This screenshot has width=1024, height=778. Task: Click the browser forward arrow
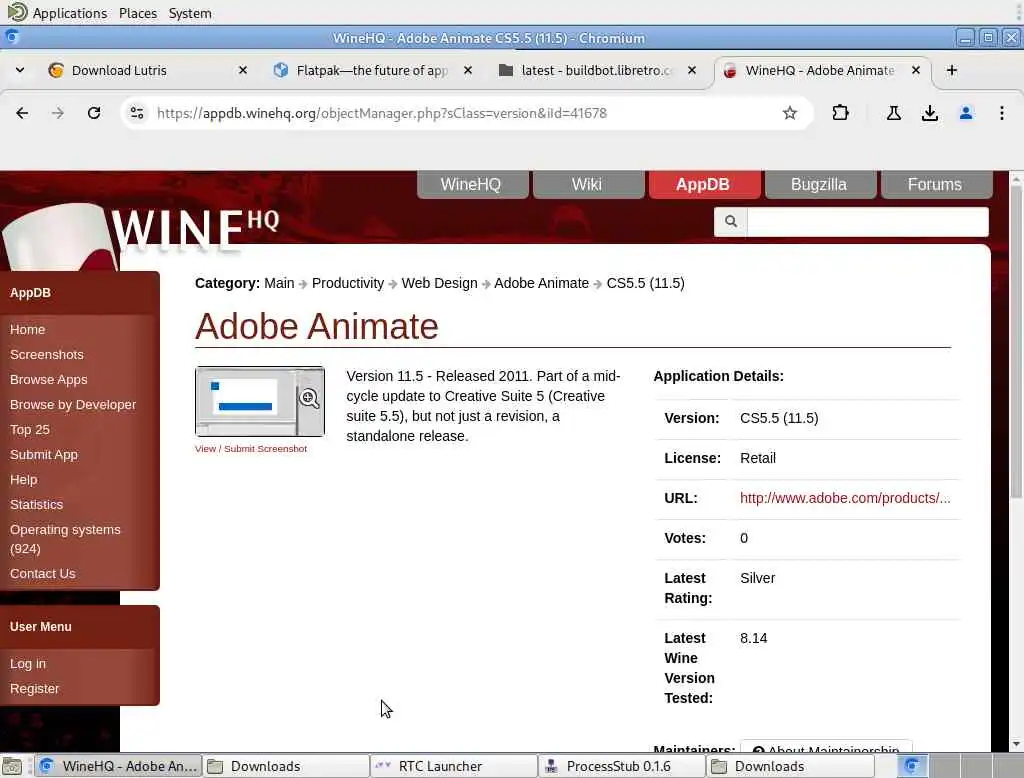pyautogui.click(x=58, y=113)
